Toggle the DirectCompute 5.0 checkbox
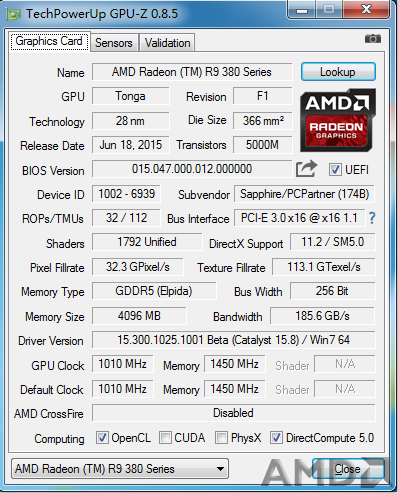Image resolution: width=398 pixels, height=493 pixels. tap(276, 438)
